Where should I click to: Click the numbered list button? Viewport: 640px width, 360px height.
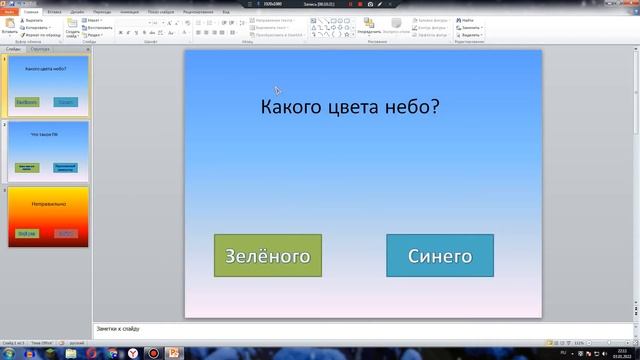coord(210,23)
